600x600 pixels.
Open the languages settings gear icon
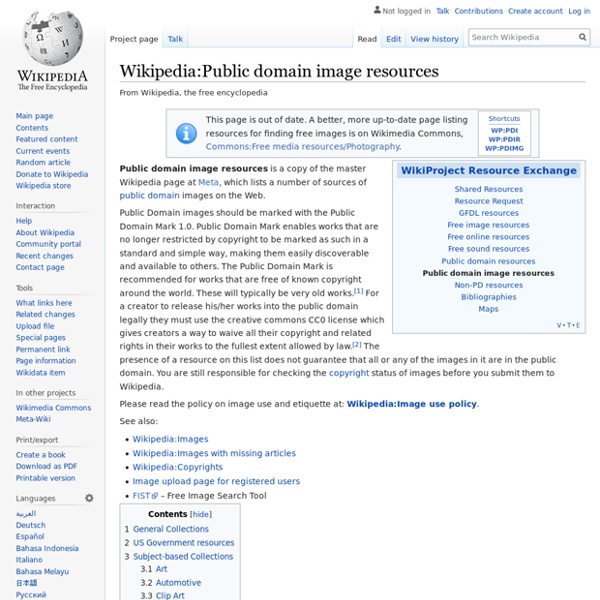(89, 498)
